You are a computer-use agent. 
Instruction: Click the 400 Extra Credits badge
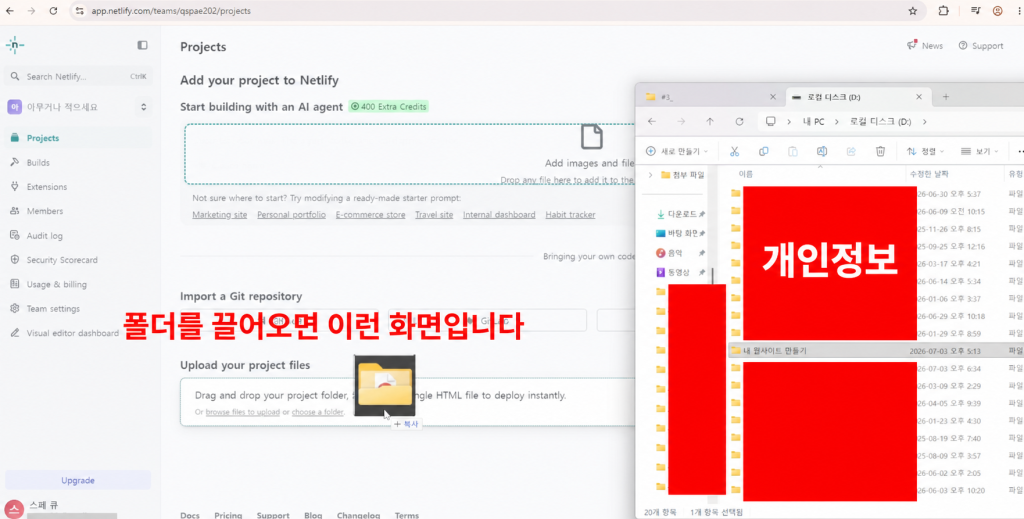[x=389, y=106]
